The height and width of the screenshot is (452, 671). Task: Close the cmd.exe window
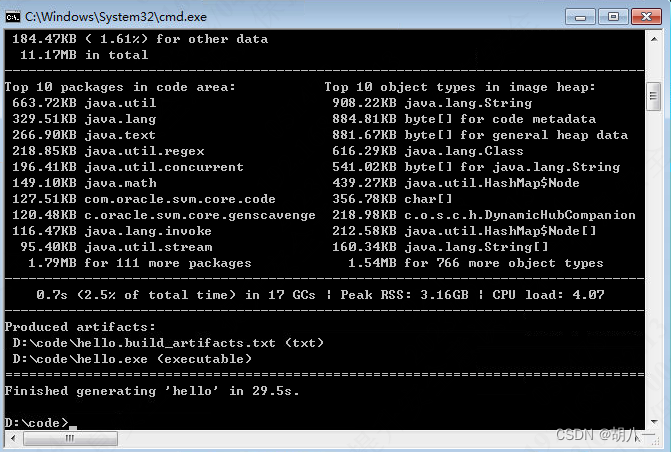tap(647, 17)
